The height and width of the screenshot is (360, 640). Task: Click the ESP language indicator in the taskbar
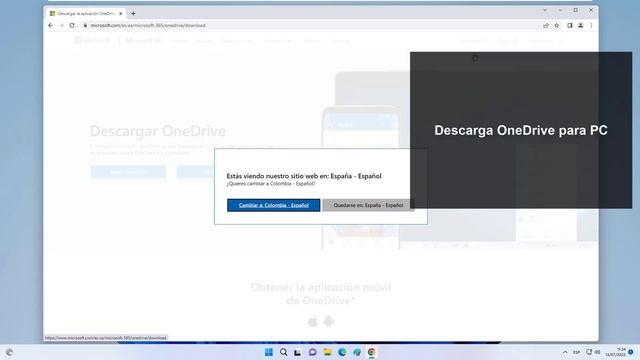pyautogui.click(x=576, y=352)
